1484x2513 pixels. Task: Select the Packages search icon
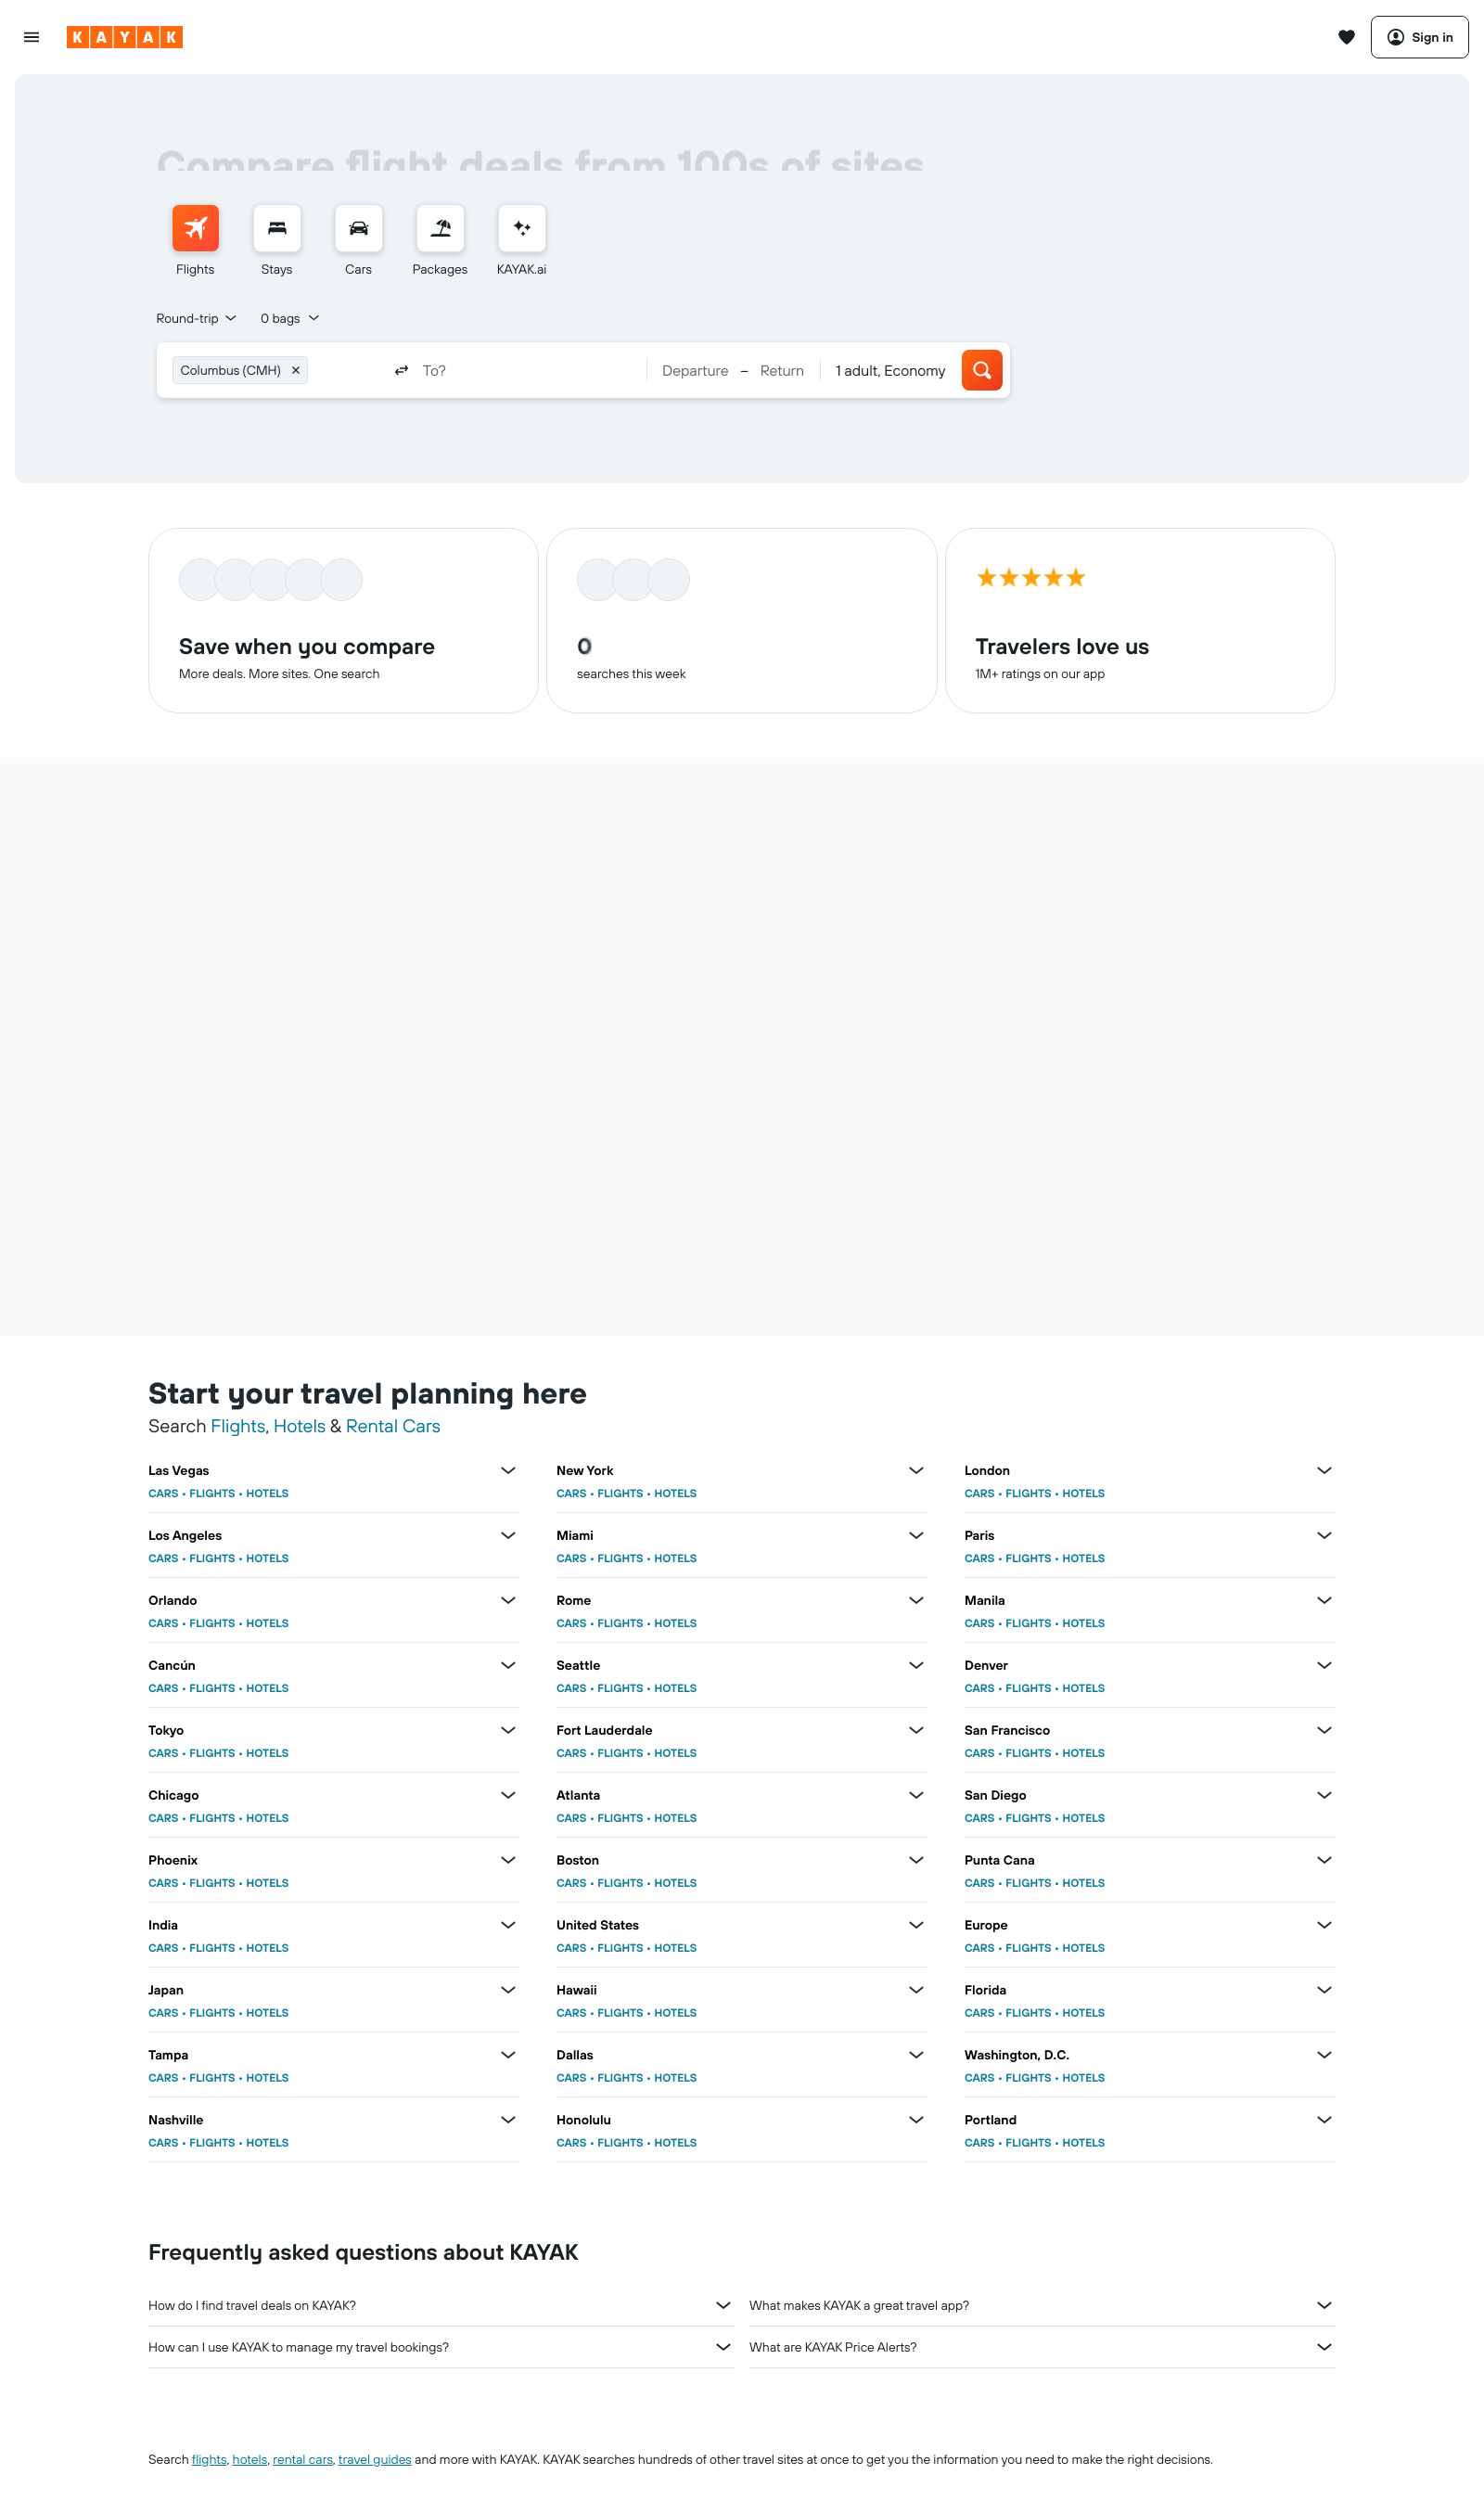pos(439,228)
